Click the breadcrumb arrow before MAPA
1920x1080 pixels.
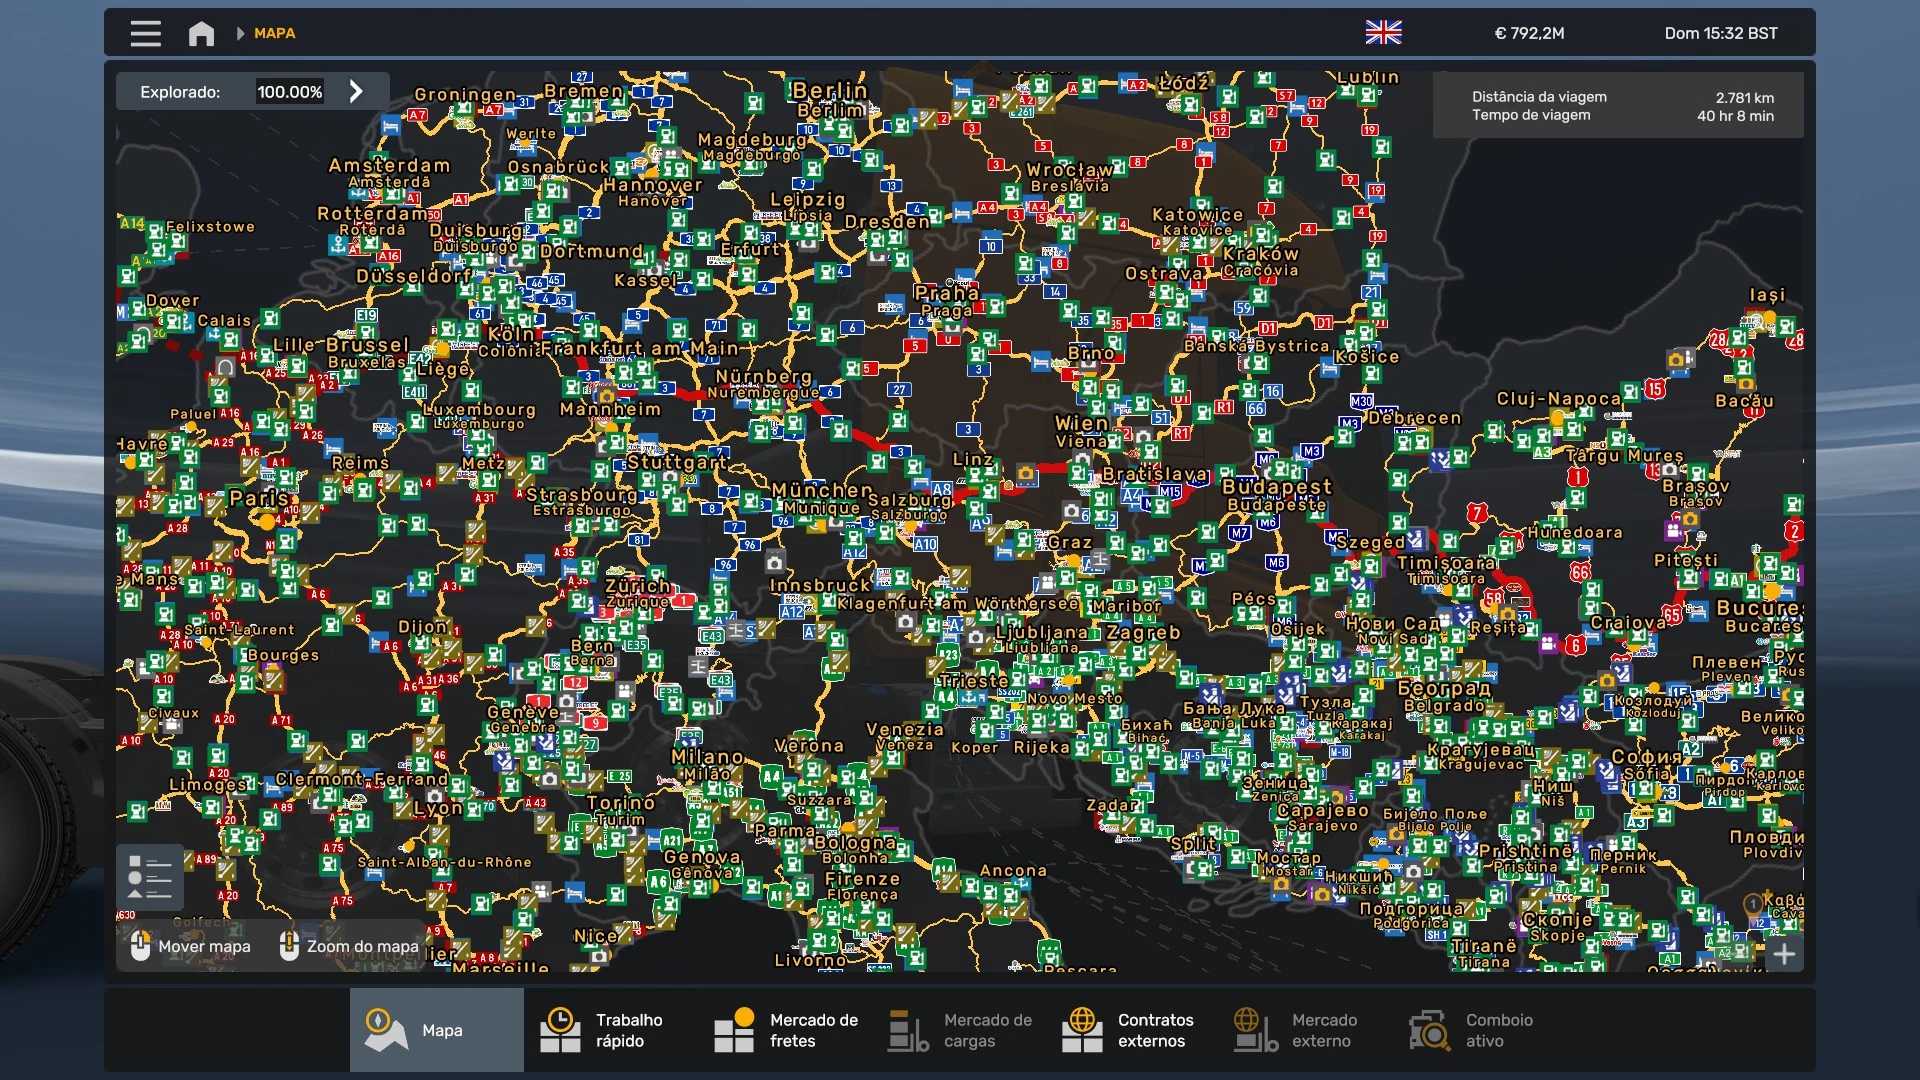[240, 33]
